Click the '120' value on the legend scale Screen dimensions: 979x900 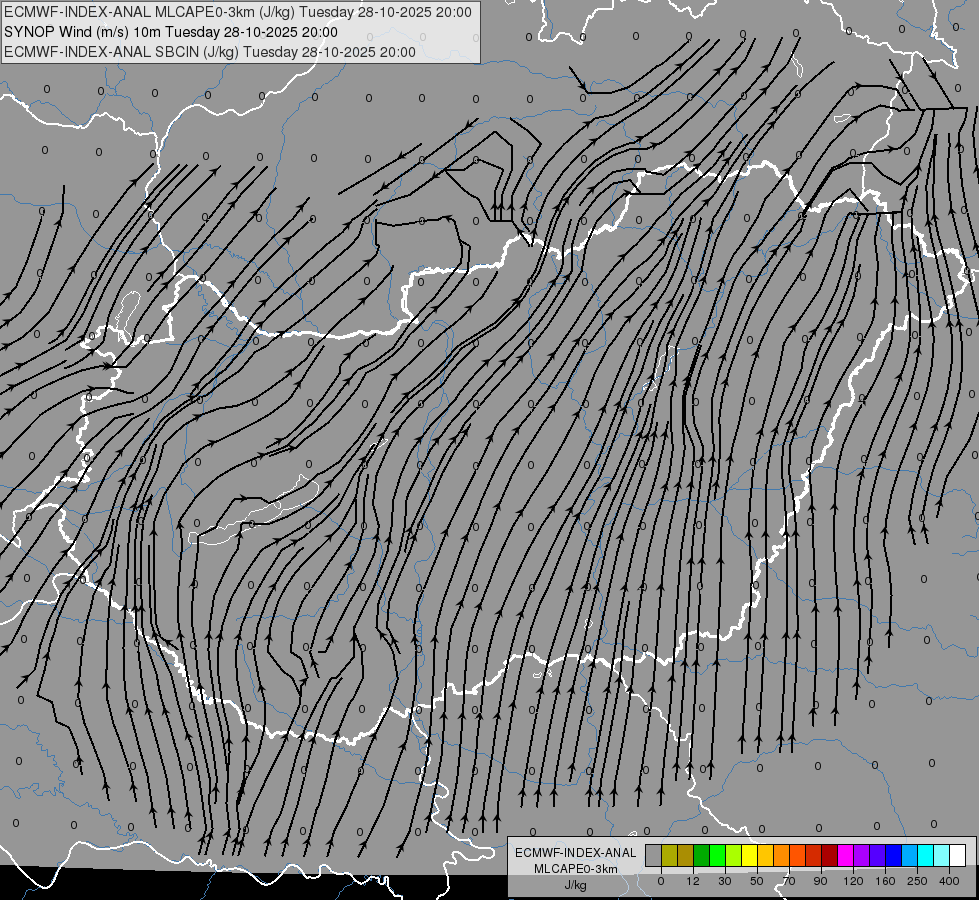(853, 881)
